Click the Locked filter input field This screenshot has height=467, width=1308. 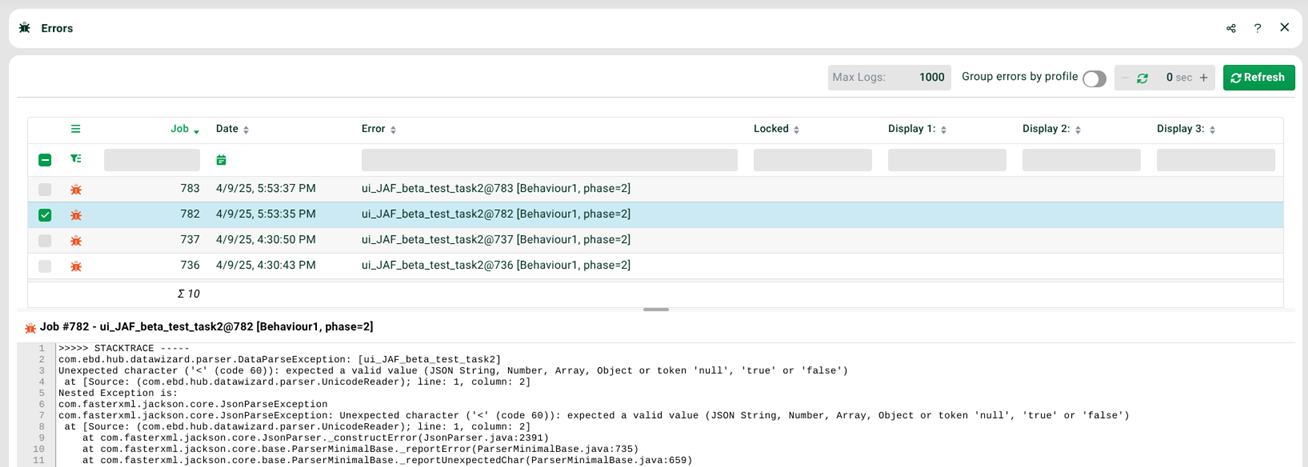tap(812, 160)
